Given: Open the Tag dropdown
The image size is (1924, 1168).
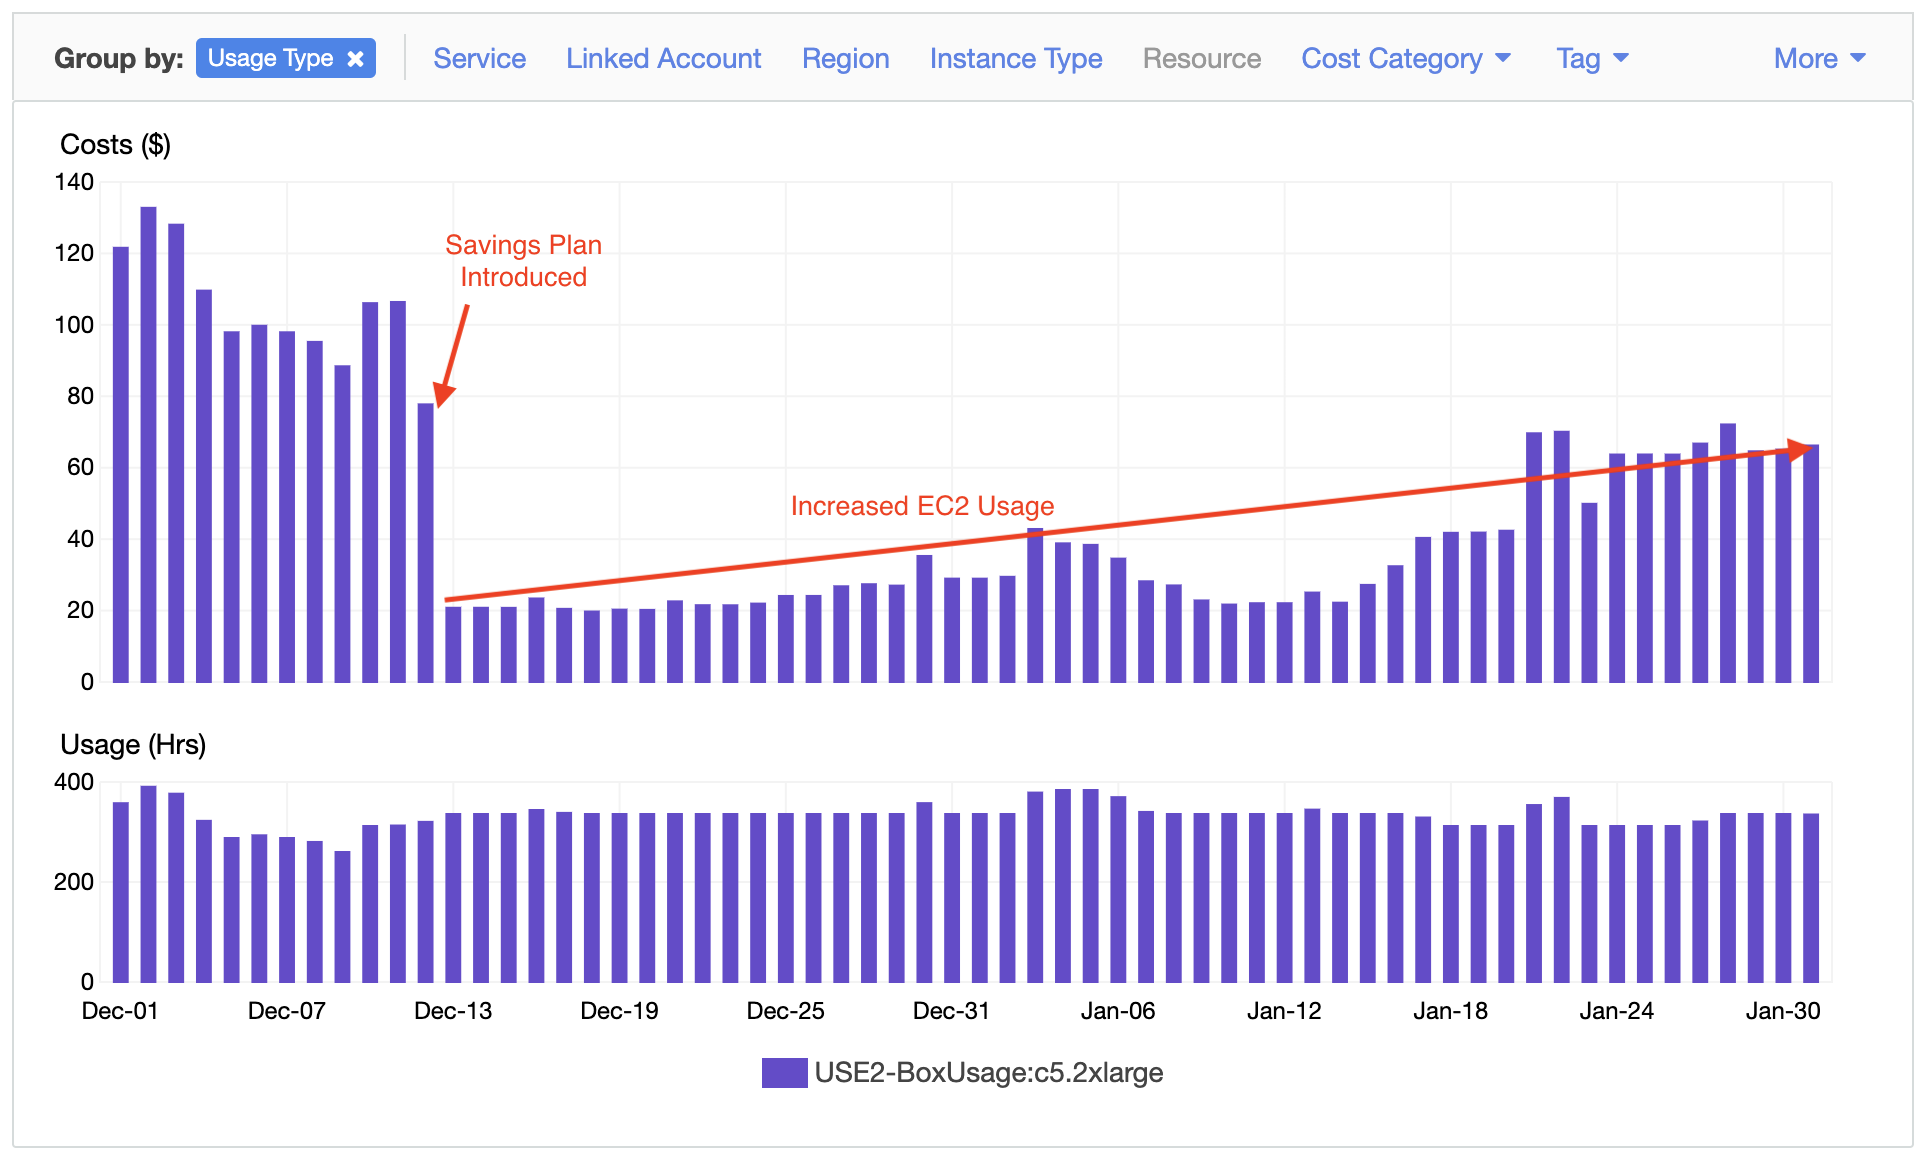Looking at the screenshot, I should click(1592, 59).
